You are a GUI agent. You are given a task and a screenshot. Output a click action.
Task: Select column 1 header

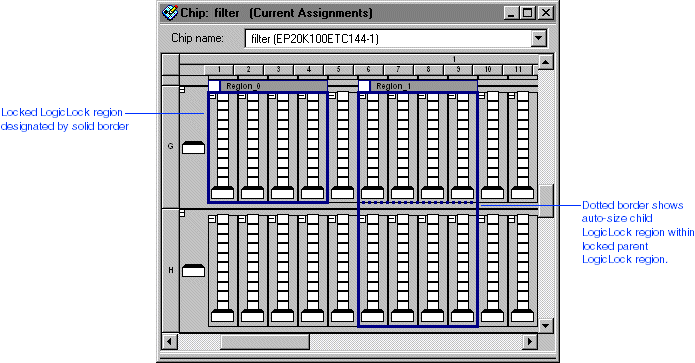coord(219,70)
